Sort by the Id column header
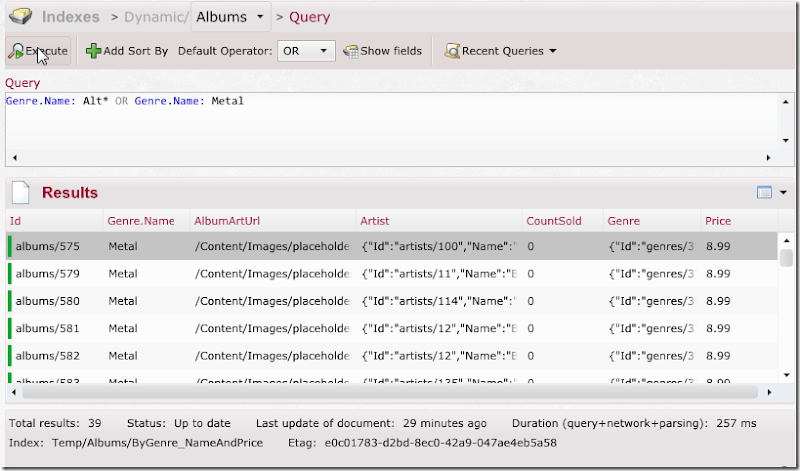Screen dimensions: 800x471 point(16,221)
